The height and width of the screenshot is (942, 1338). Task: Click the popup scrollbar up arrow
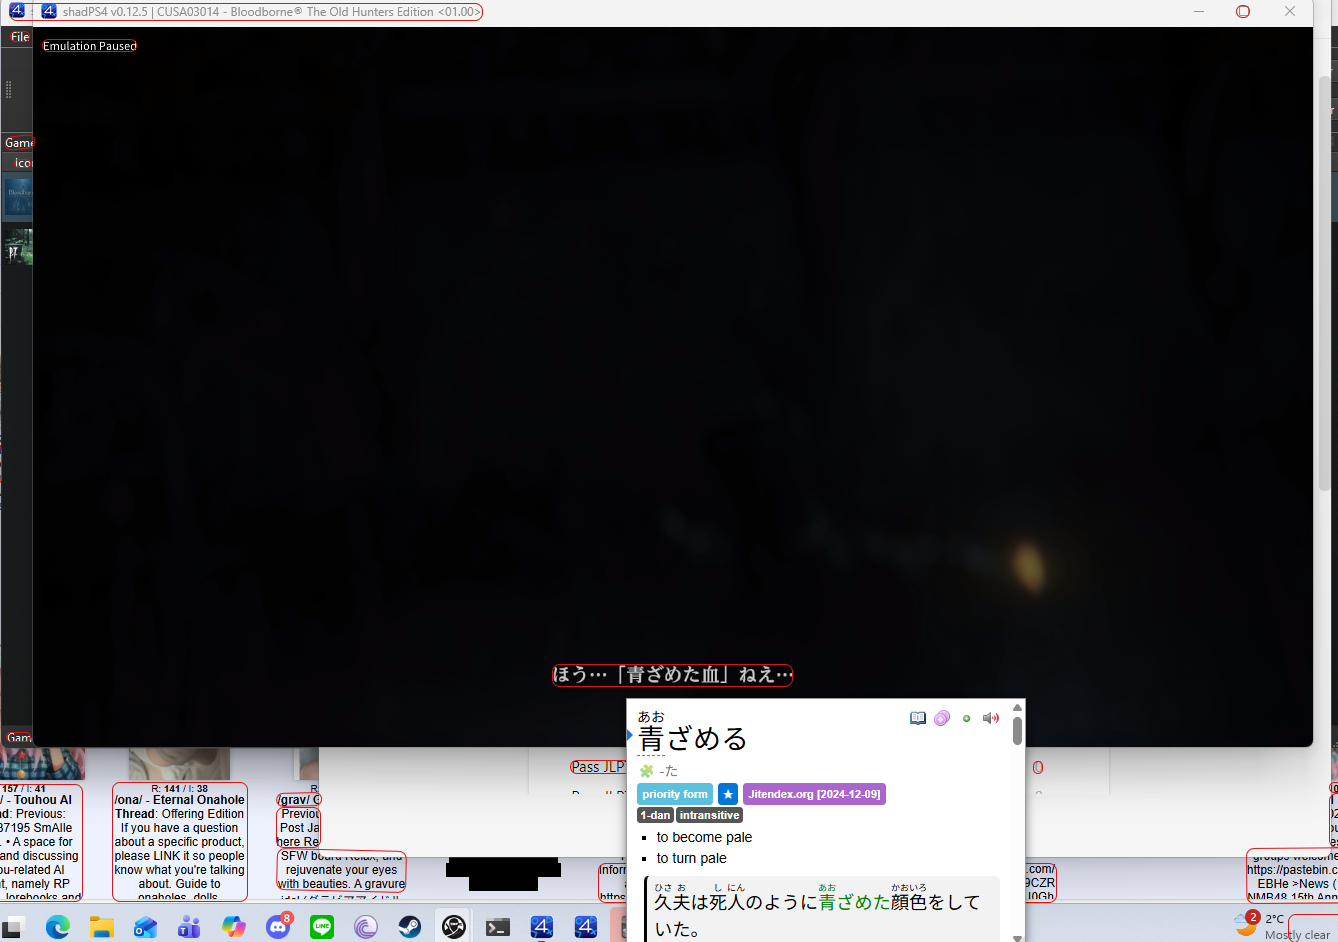[x=1017, y=708]
